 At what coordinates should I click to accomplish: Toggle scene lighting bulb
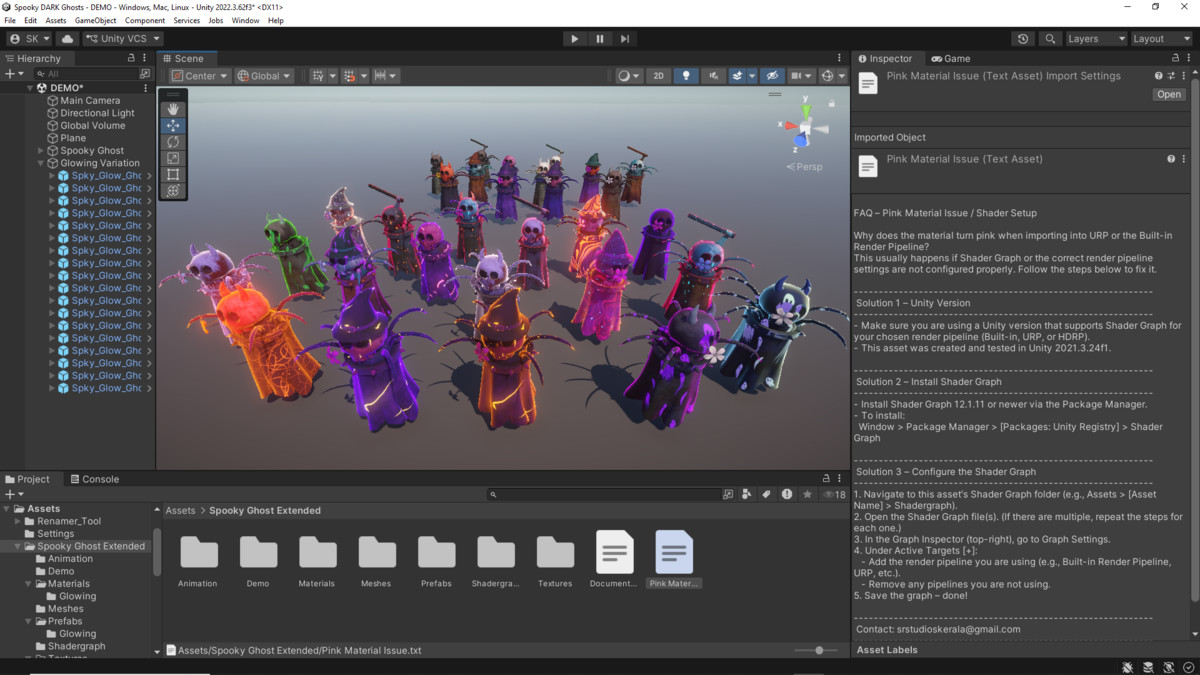[x=686, y=76]
